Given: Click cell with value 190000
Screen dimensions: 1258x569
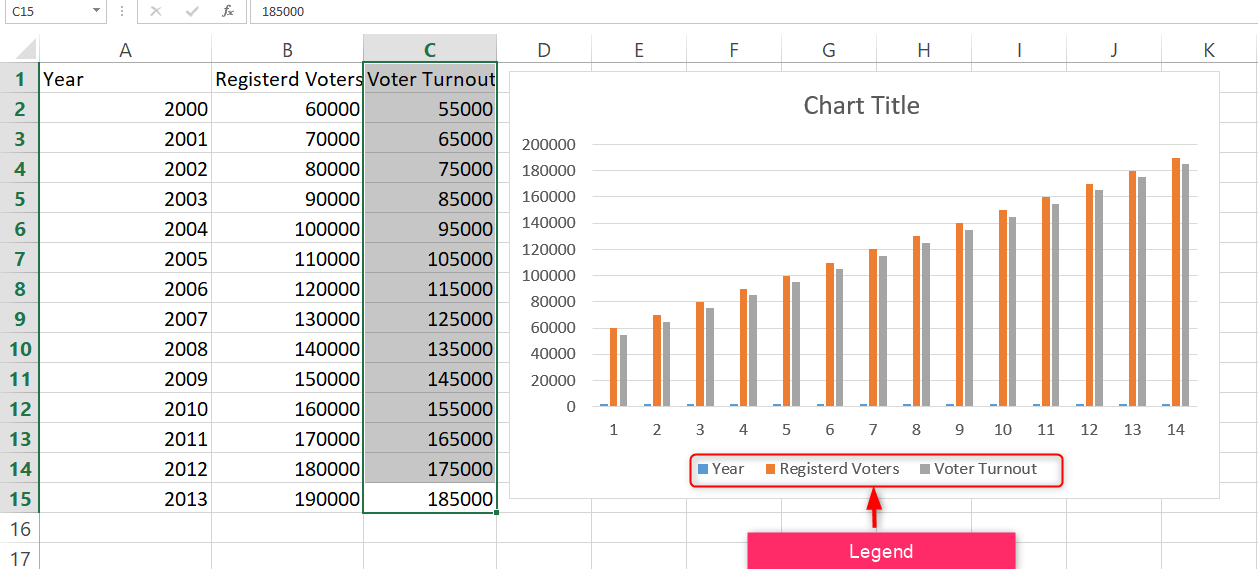Looking at the screenshot, I should click(287, 498).
